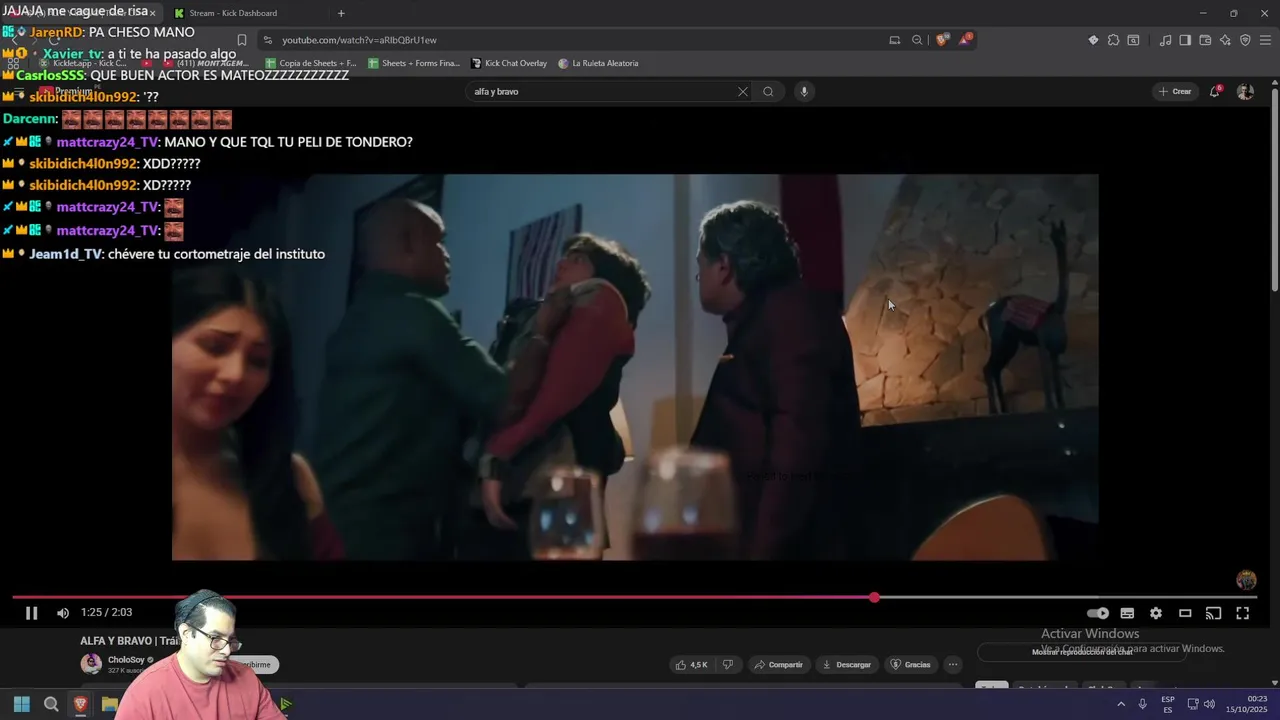Pause the YouTube video
This screenshot has width=1280, height=720.
click(x=31, y=613)
